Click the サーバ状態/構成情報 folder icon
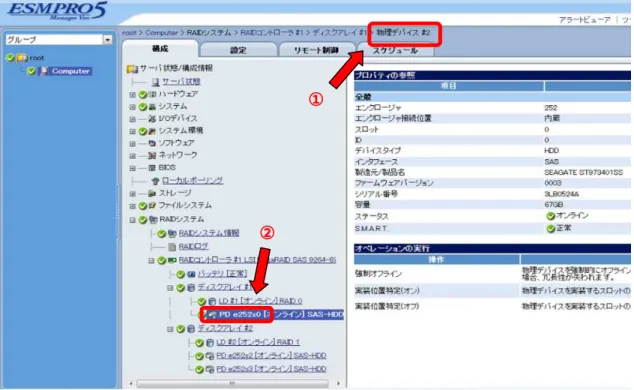The width and height of the screenshot is (634, 390). click(132, 69)
